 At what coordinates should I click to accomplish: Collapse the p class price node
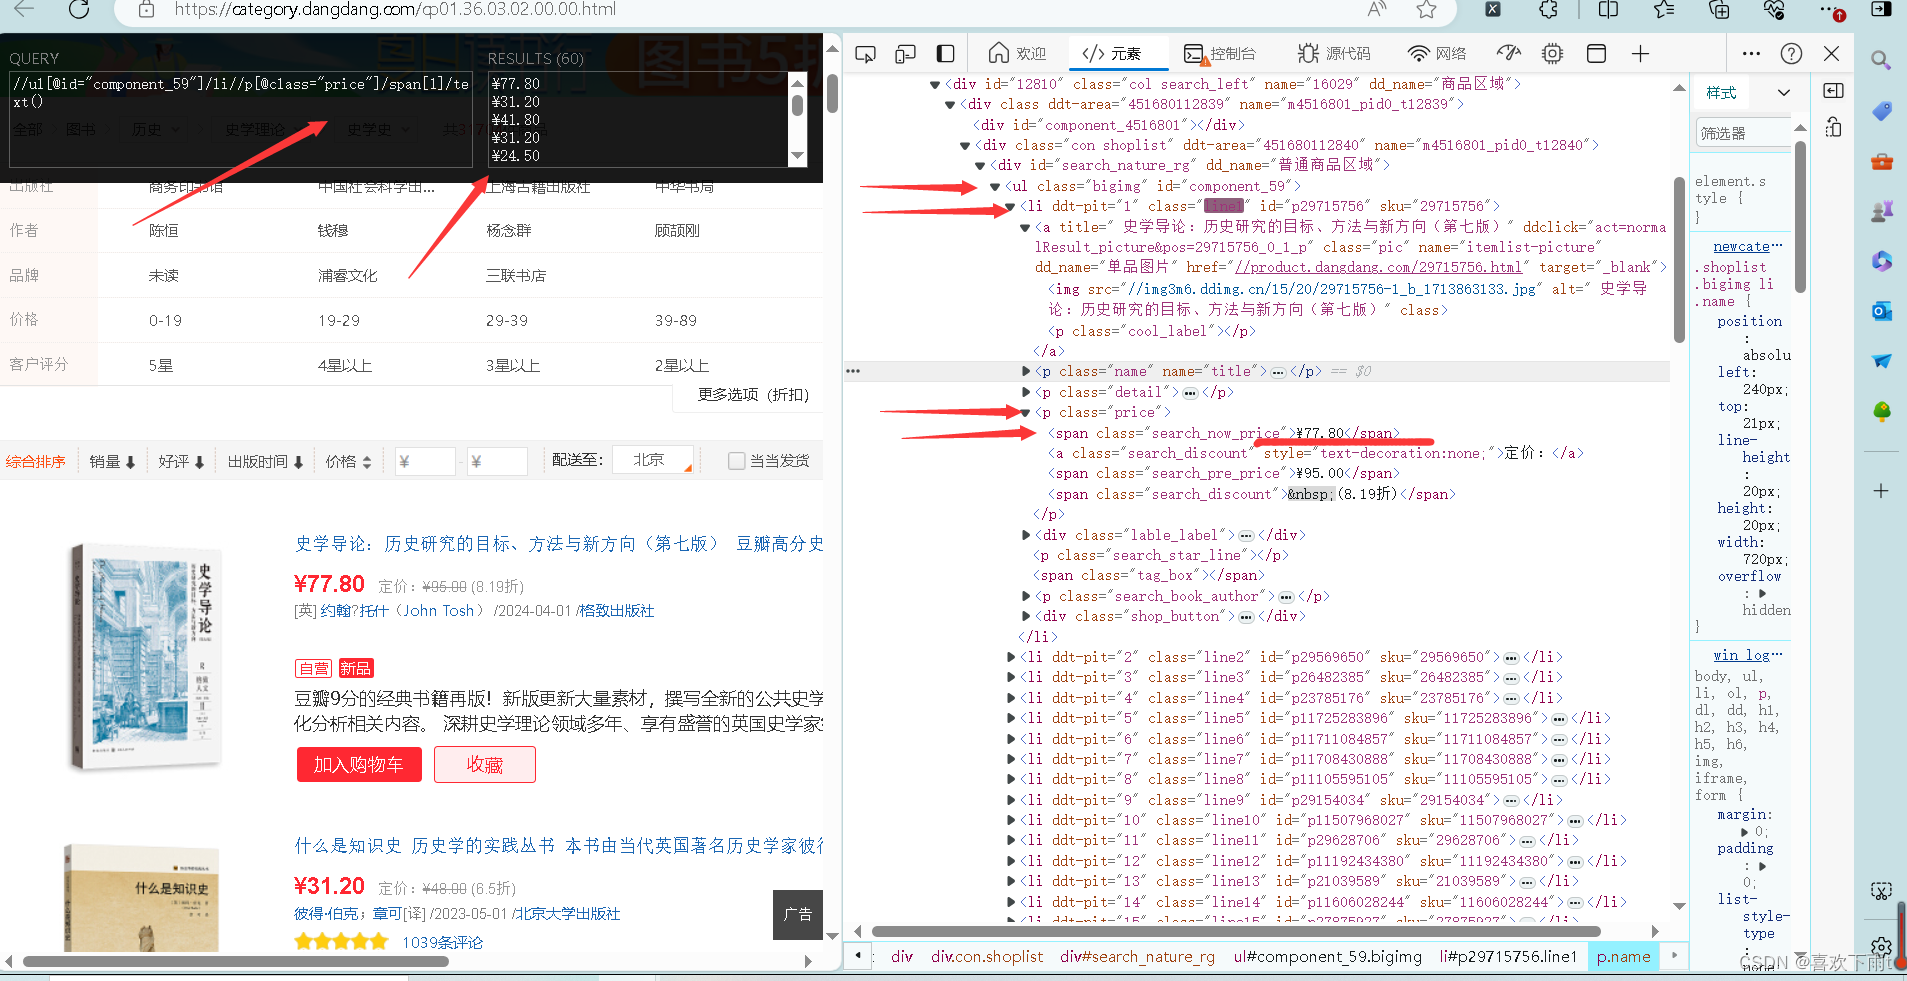point(1026,413)
